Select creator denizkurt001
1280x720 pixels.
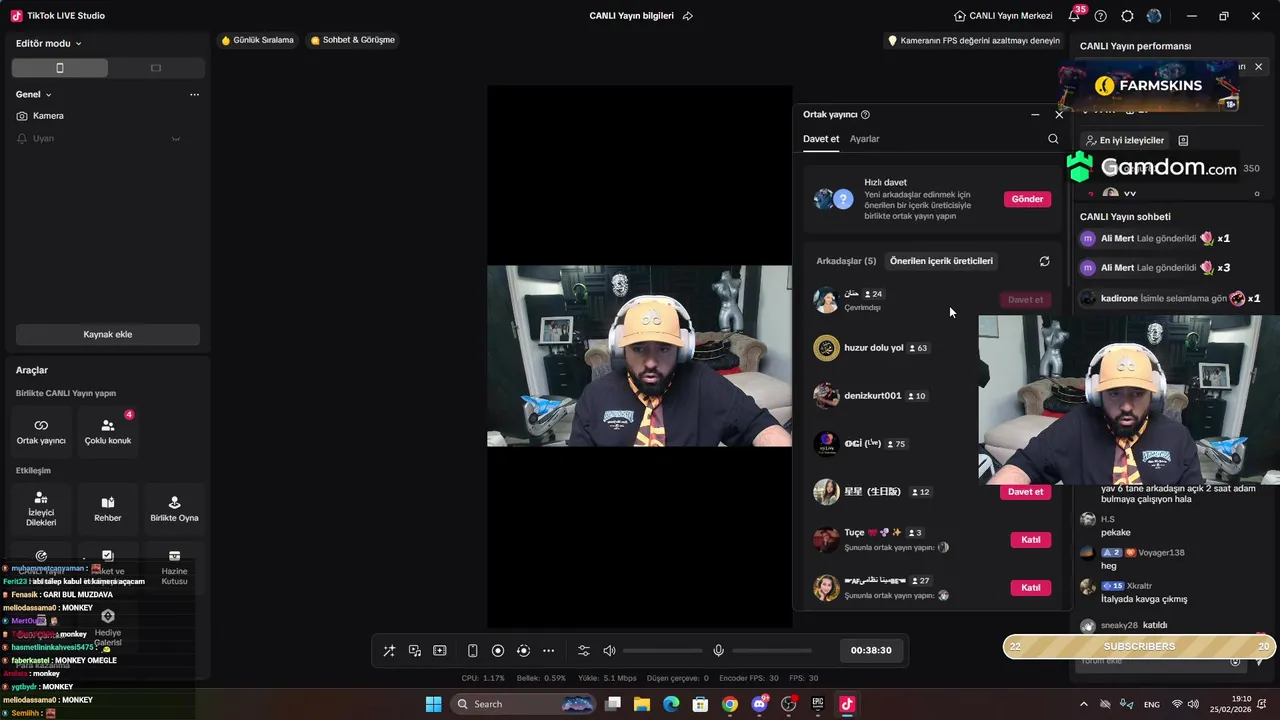point(872,396)
